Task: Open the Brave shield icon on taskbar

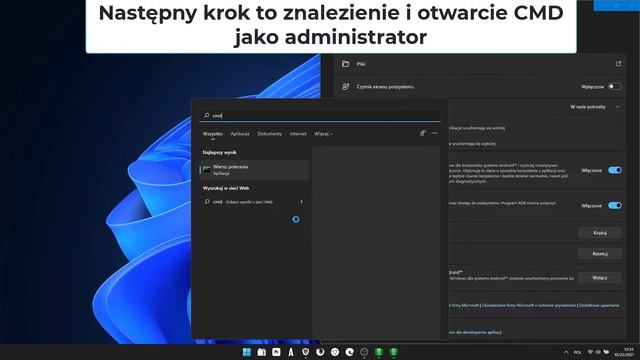Action: coord(305,352)
